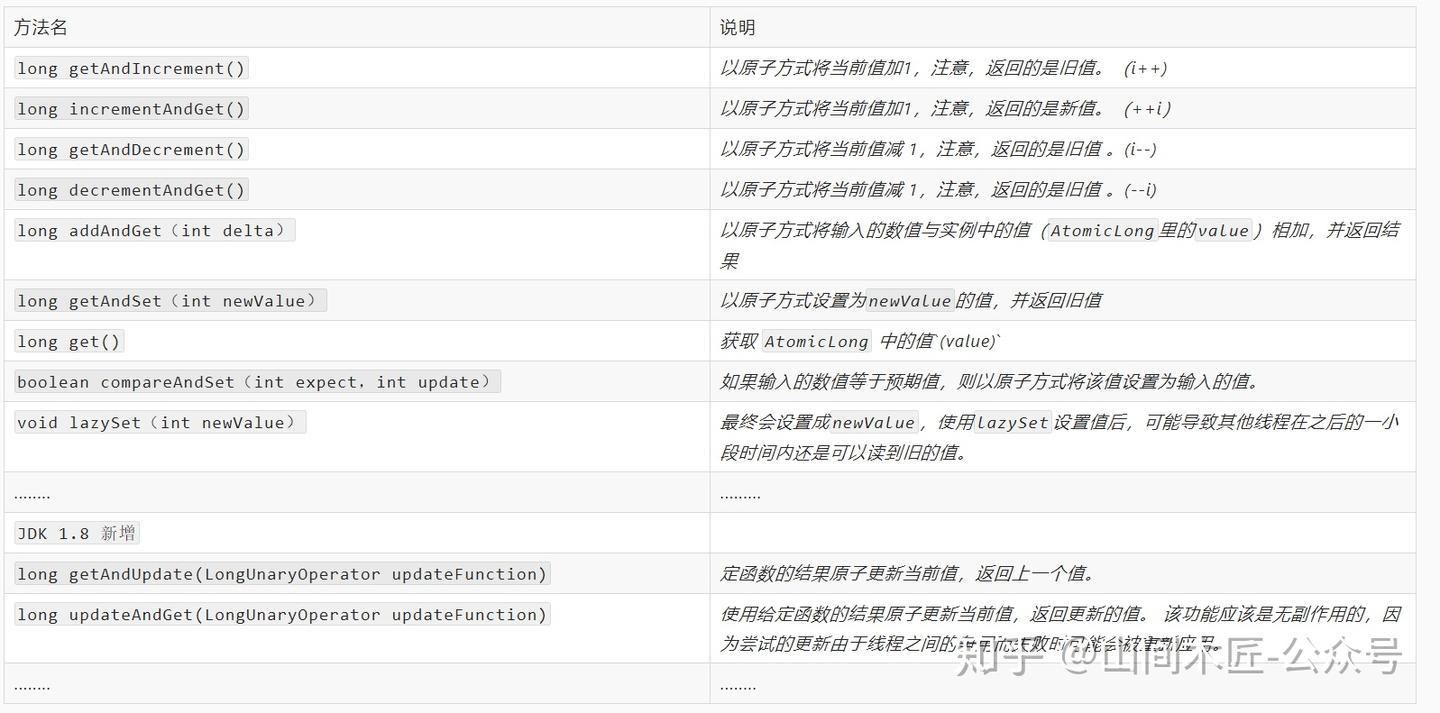Select the lazySet (int newValue) entry
Image resolution: width=1440 pixels, height=713 pixels.
pyautogui.click(x=160, y=422)
